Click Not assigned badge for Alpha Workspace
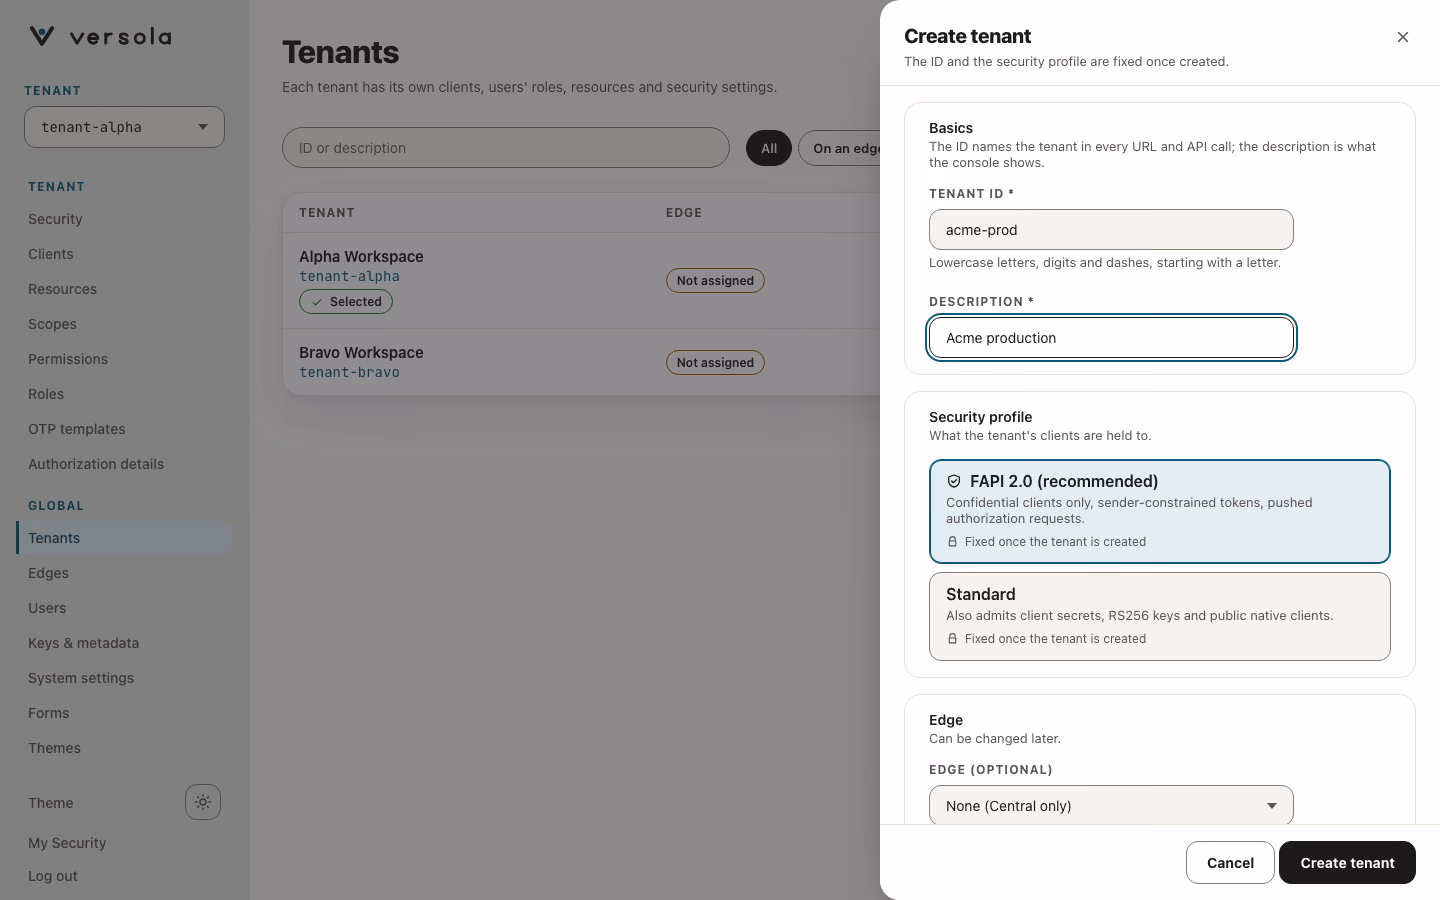 pyautogui.click(x=715, y=281)
